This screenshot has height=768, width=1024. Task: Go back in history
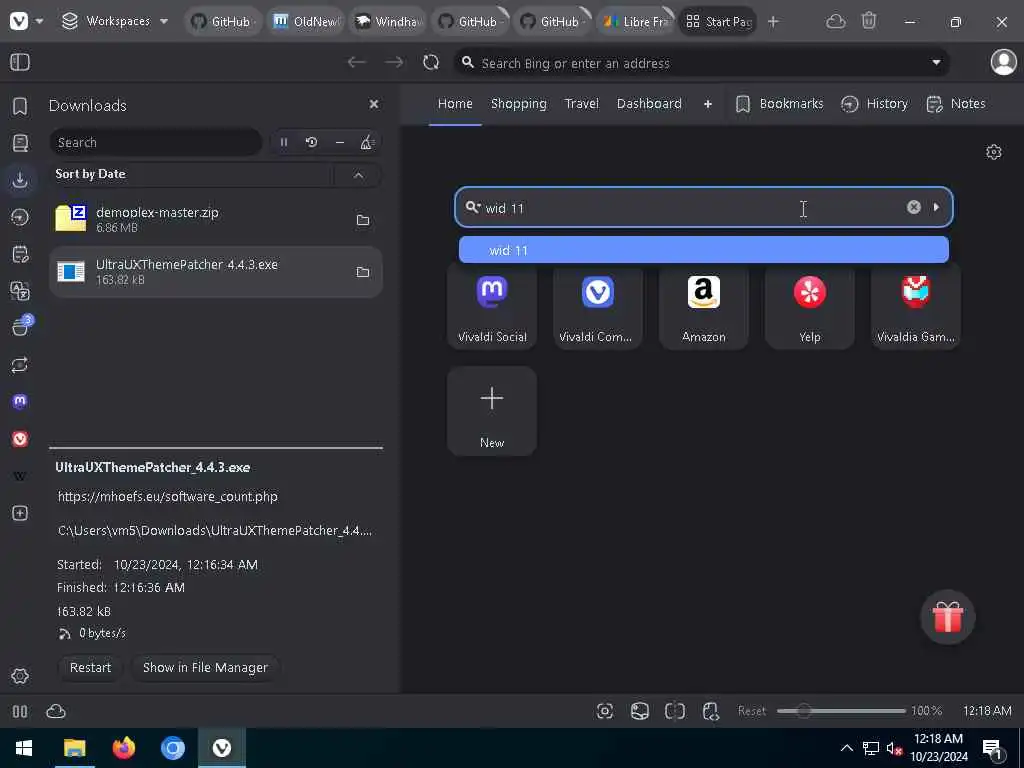[357, 62]
